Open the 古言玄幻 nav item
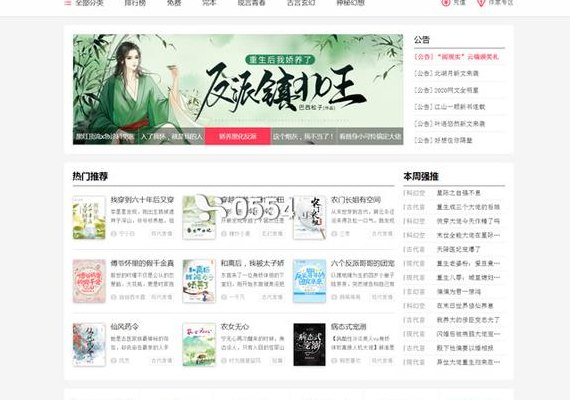The image size is (570, 400). (301, 3)
